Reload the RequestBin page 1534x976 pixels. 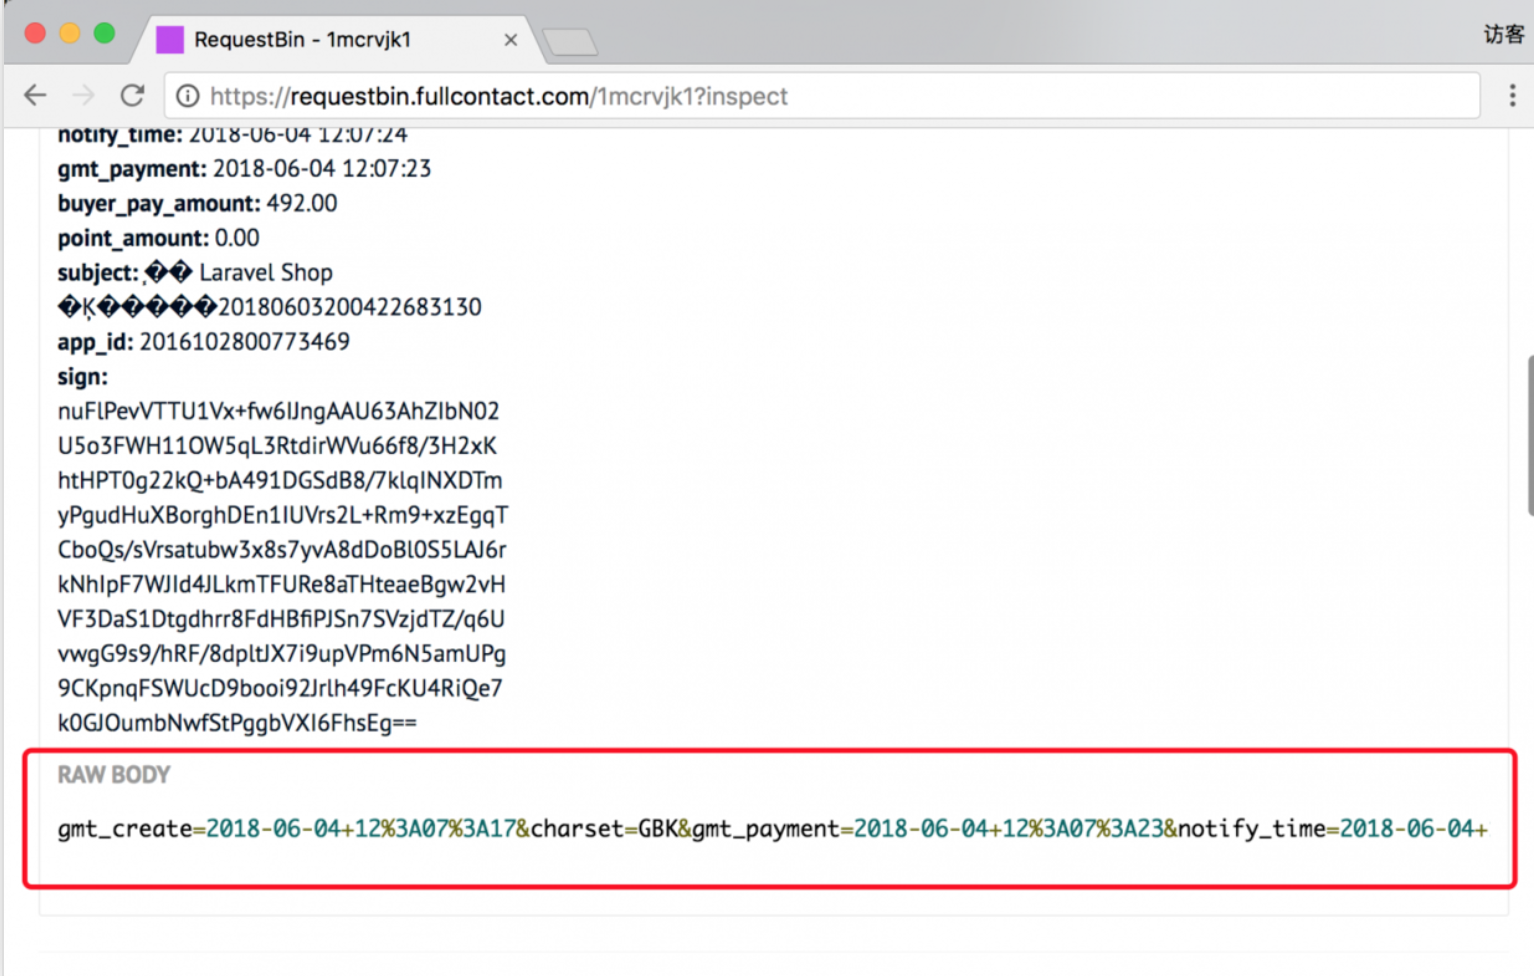(132, 96)
